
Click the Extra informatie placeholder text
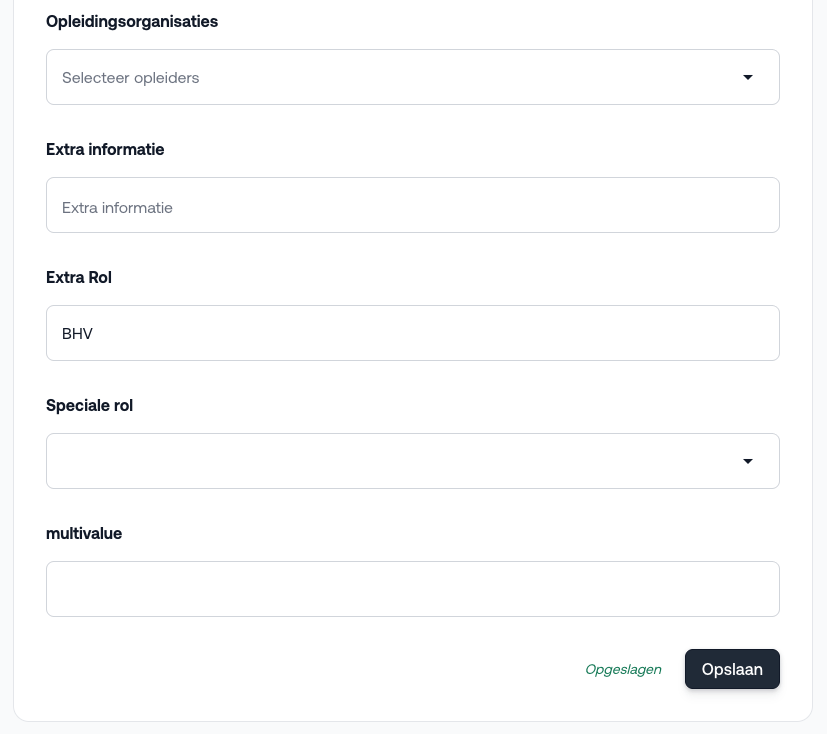(x=117, y=208)
